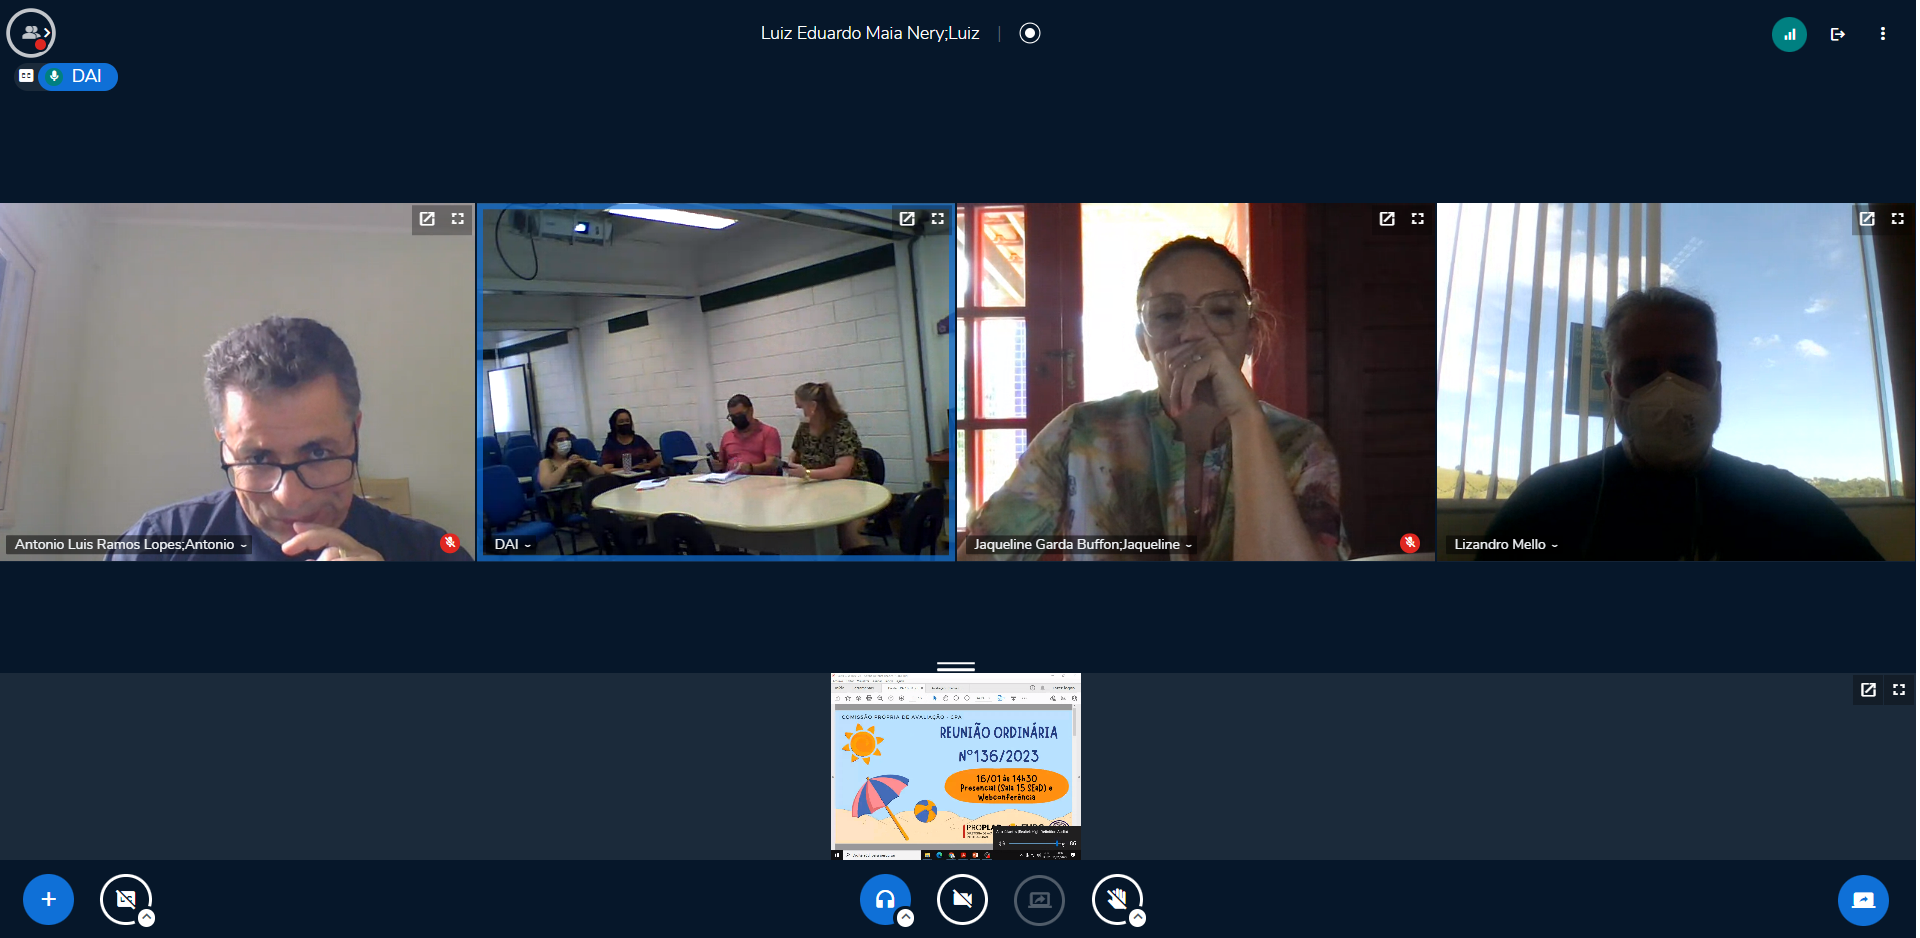Click the recording indicator icon
The image size is (1920, 938).
(1029, 33)
